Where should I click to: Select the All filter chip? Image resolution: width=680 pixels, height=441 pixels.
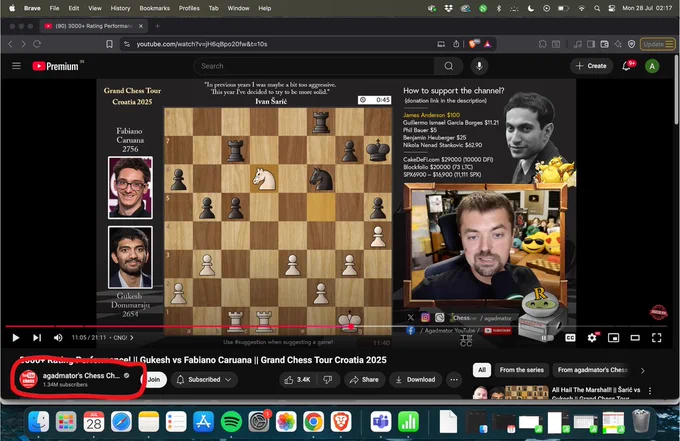click(482, 370)
